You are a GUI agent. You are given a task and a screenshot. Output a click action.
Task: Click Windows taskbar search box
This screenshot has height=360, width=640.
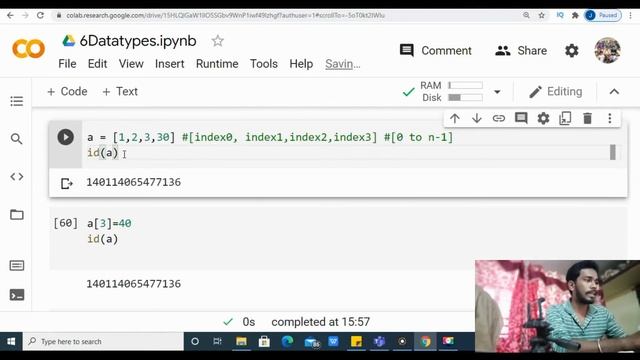point(104,341)
